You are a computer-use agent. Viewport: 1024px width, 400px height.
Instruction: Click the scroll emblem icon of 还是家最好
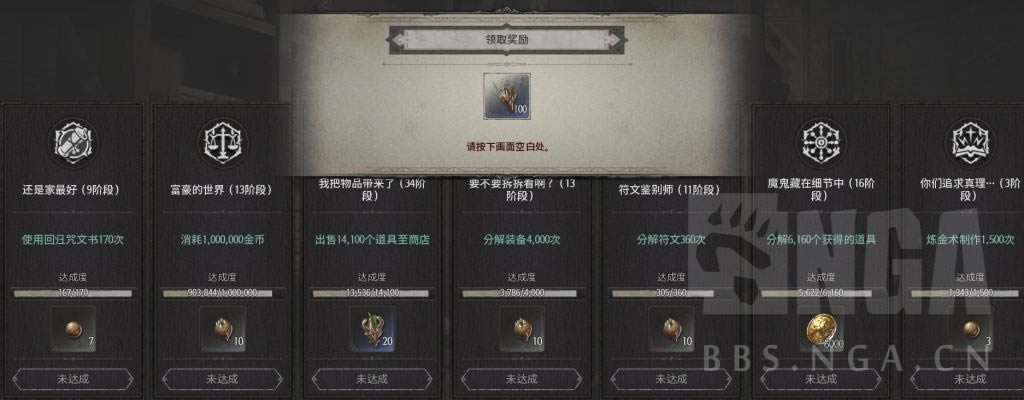[x=73, y=141]
